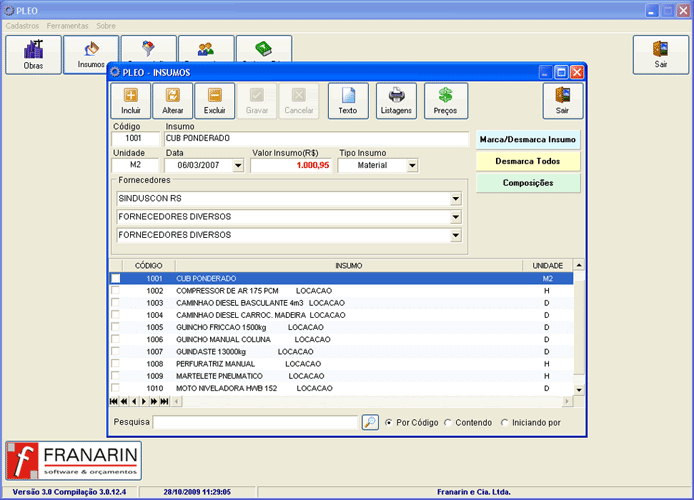Check the box for row 1002
694x500 pixels.
(x=116, y=290)
